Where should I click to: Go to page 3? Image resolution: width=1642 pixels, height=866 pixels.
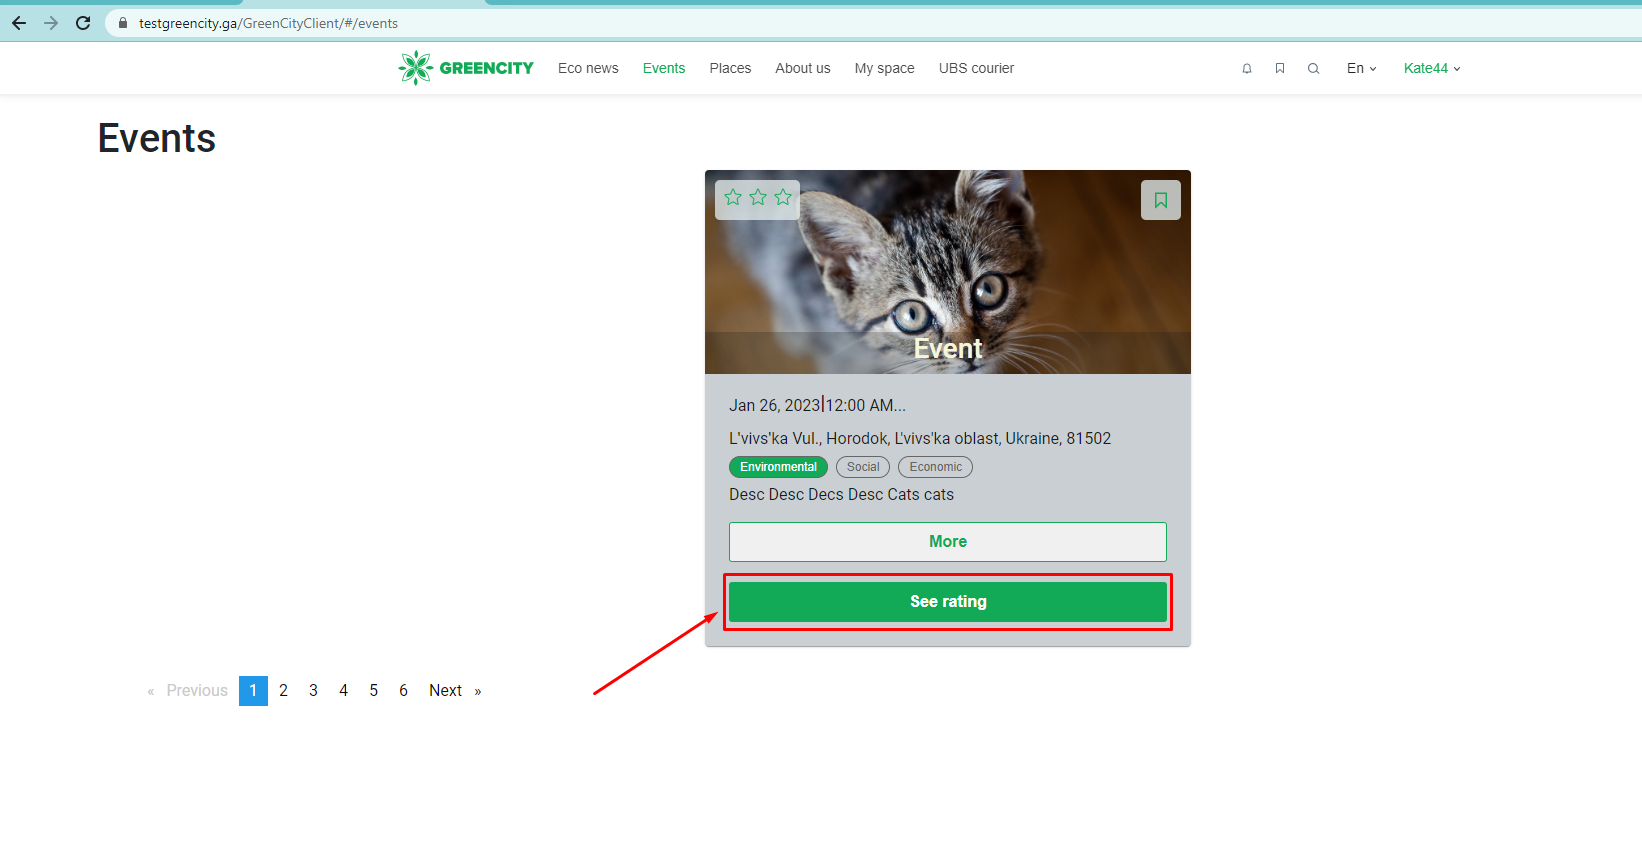click(313, 691)
